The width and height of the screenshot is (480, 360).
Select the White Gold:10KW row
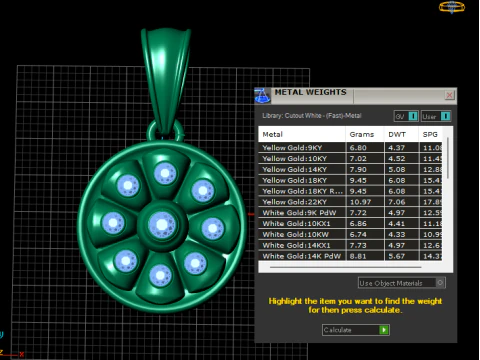(350, 234)
